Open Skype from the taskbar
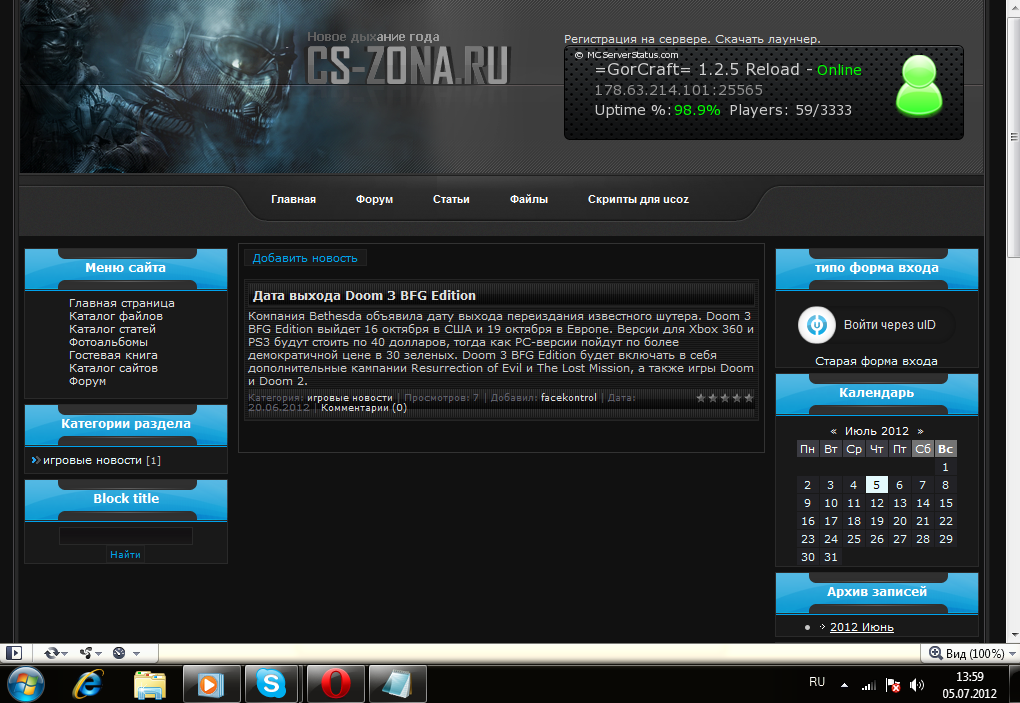 pyautogui.click(x=271, y=684)
